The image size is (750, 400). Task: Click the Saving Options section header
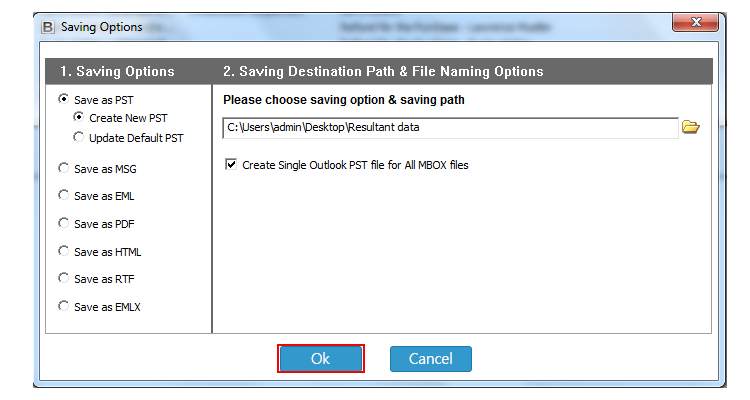click(x=117, y=71)
